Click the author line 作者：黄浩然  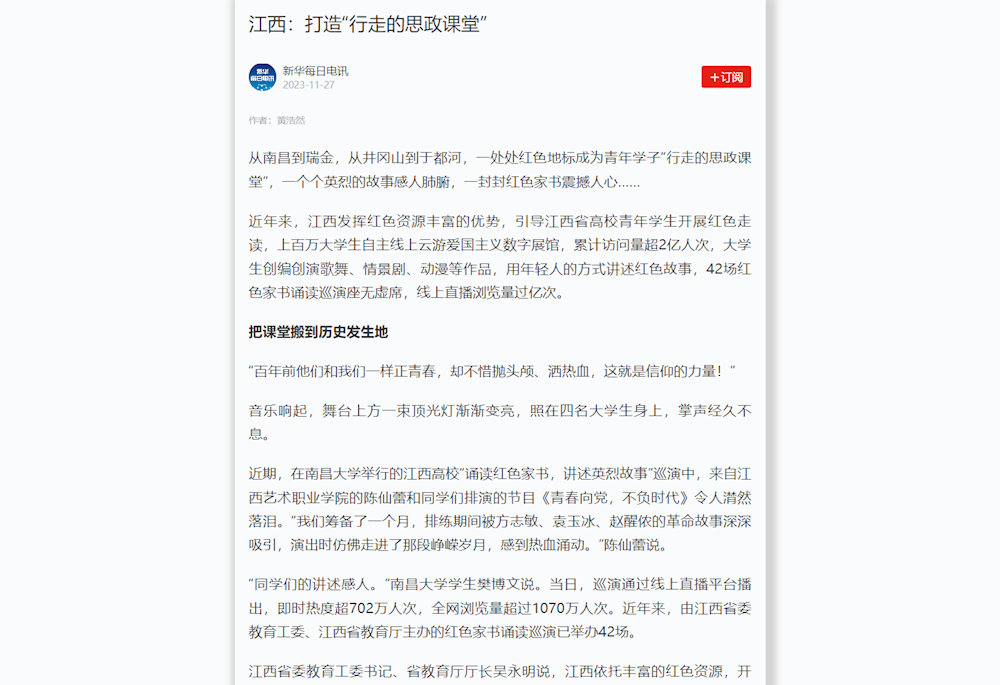277,120
